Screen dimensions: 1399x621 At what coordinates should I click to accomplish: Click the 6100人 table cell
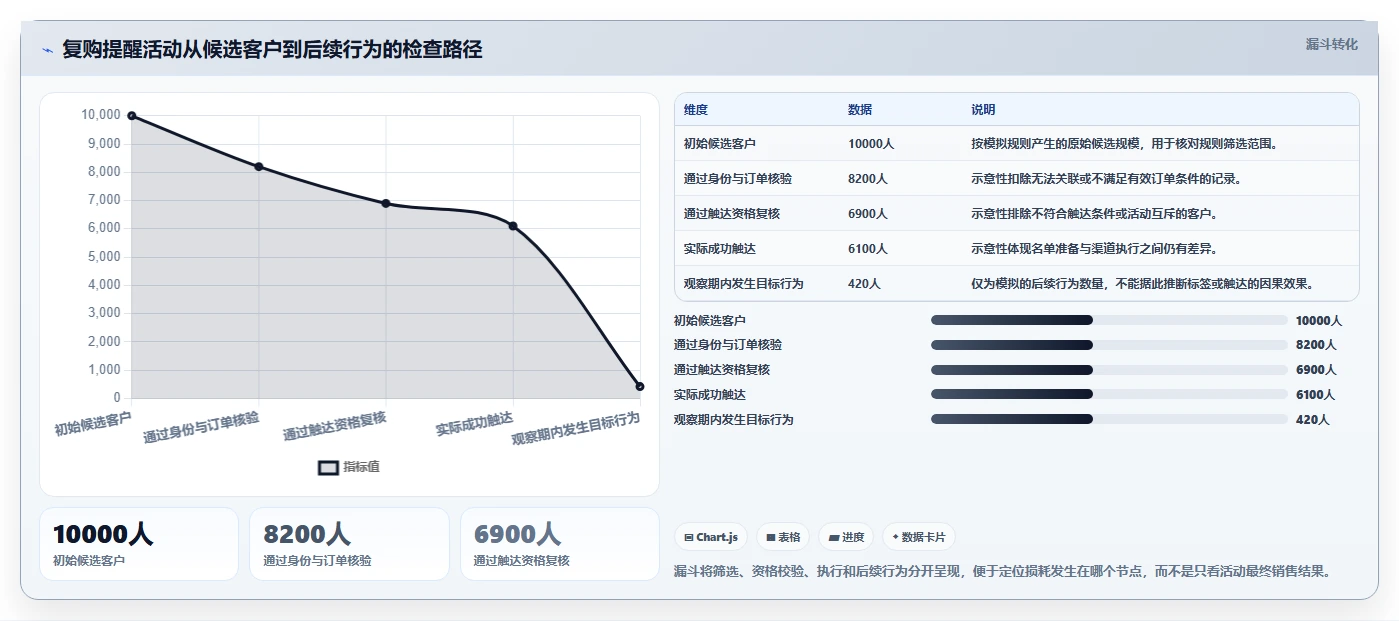point(868,249)
